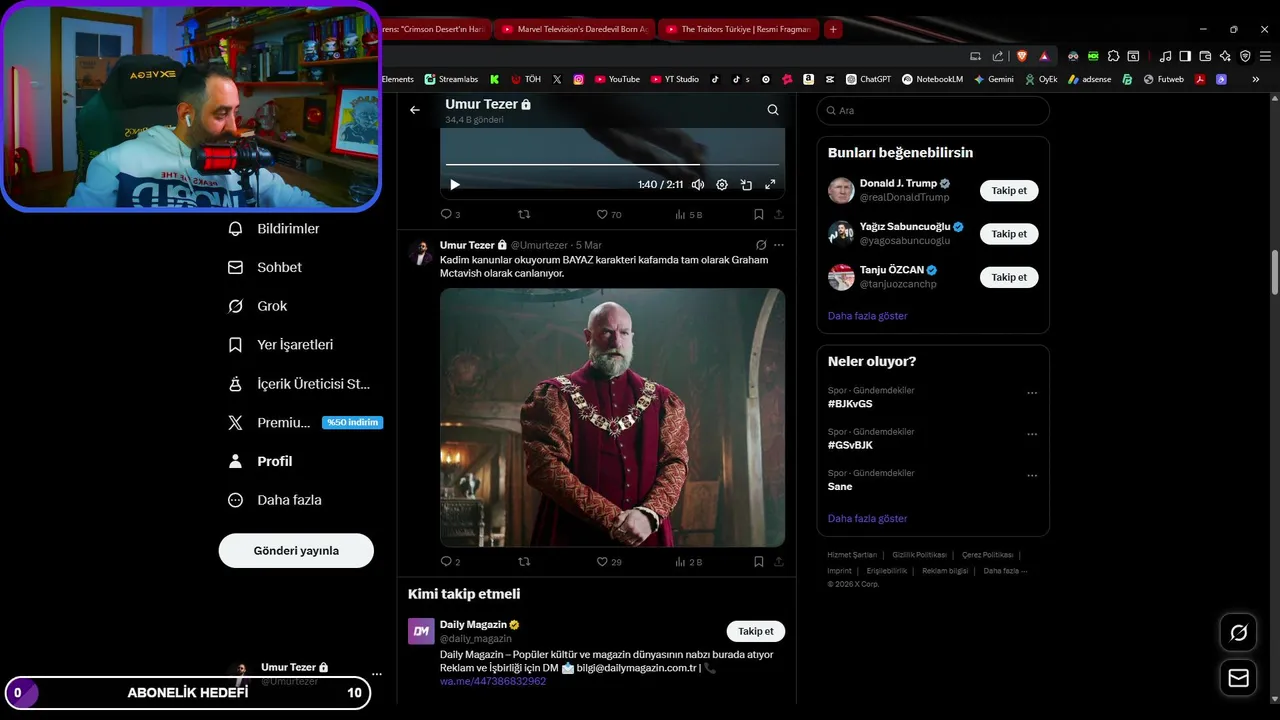The image size is (1280, 720).
Task: Open options for the #GSvBJK trend
Action: click(1032, 435)
